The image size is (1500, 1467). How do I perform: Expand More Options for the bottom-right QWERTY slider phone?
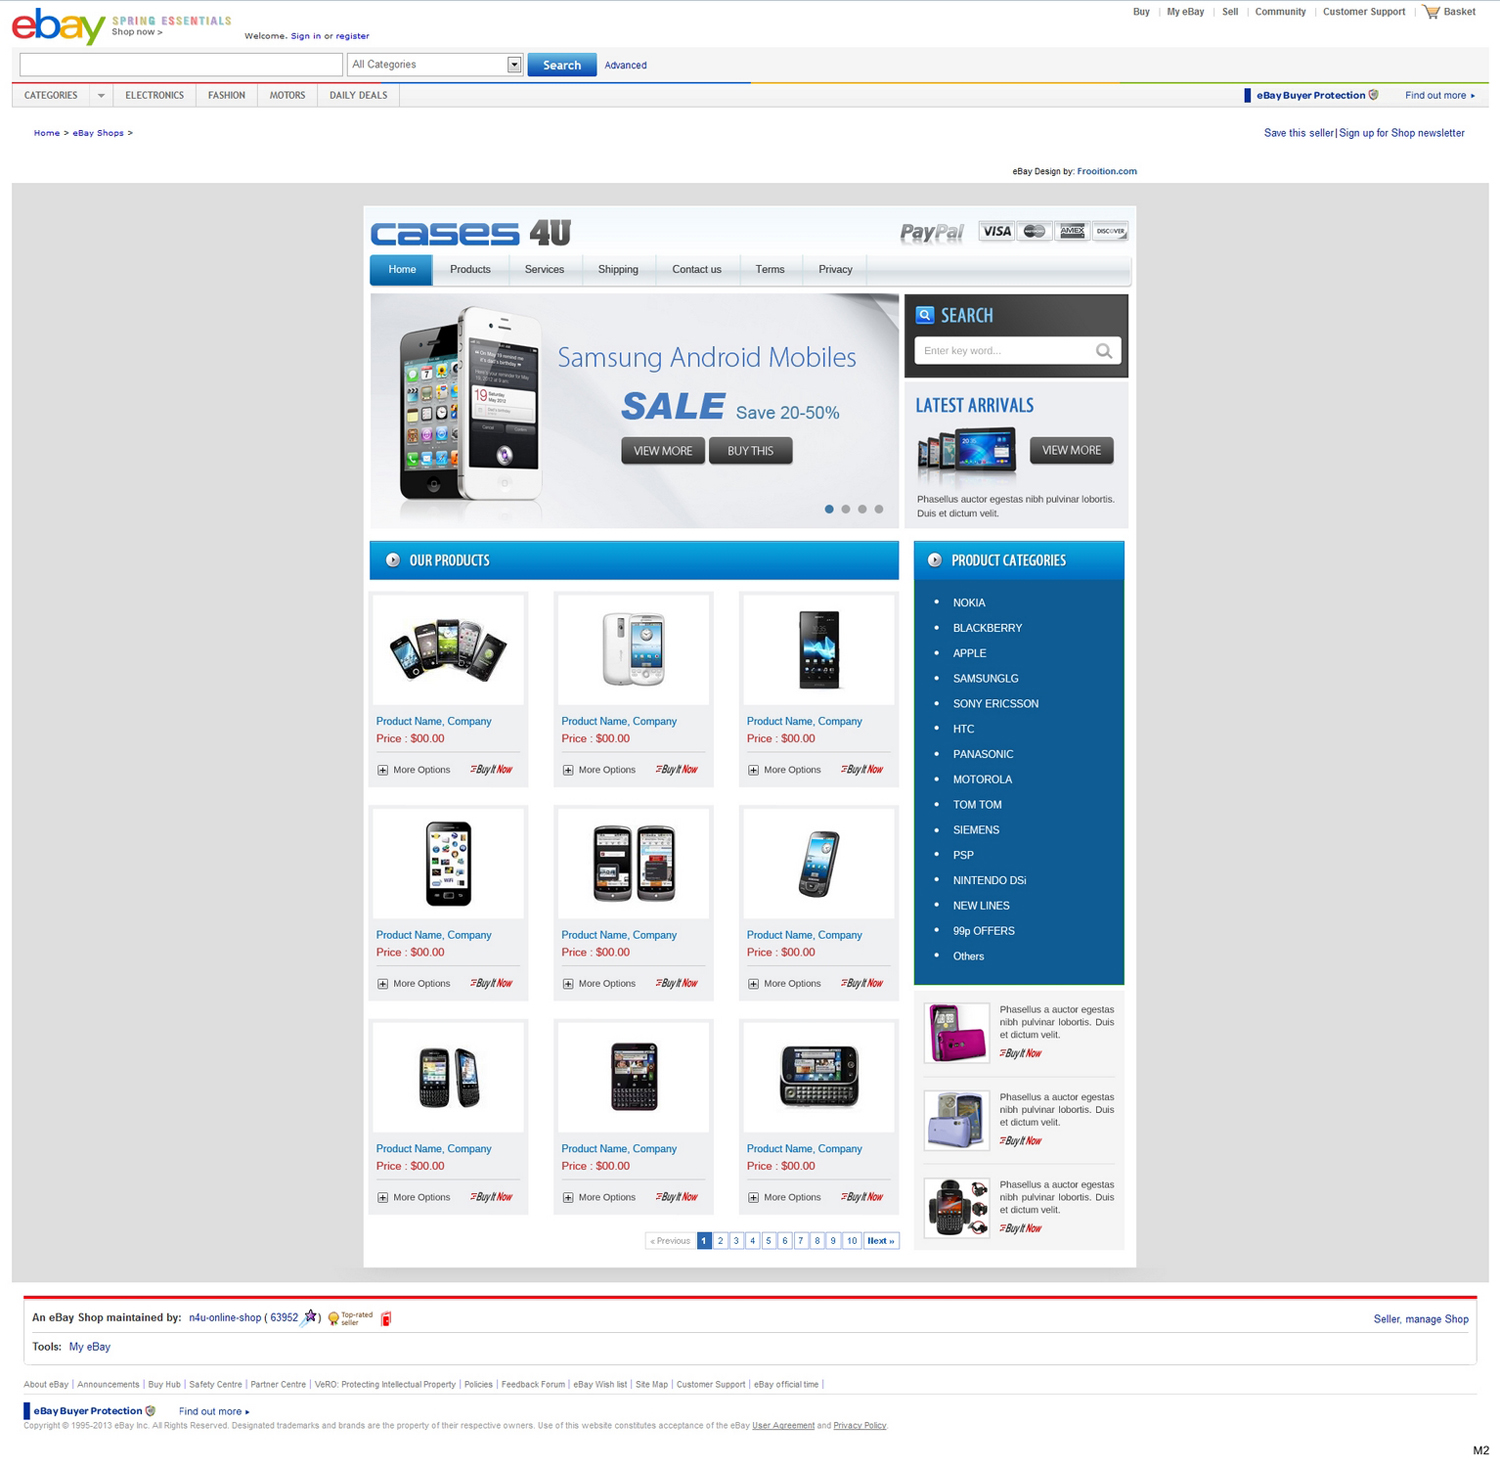tap(784, 1197)
